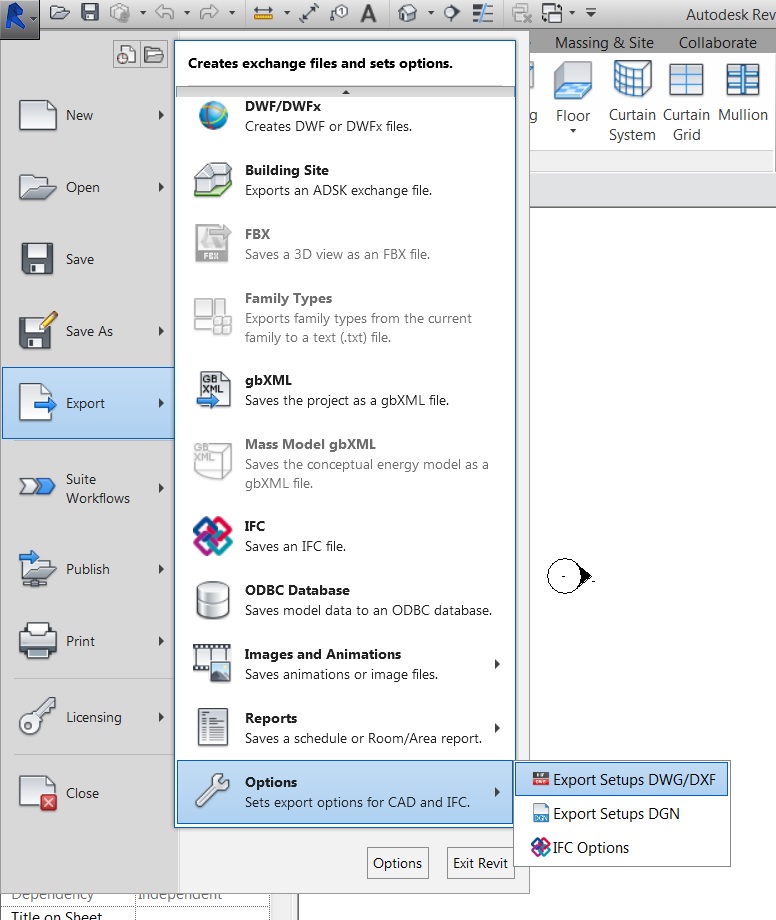This screenshot has height=920, width=776.
Task: Expand the New submenu arrow
Action: [161, 116]
